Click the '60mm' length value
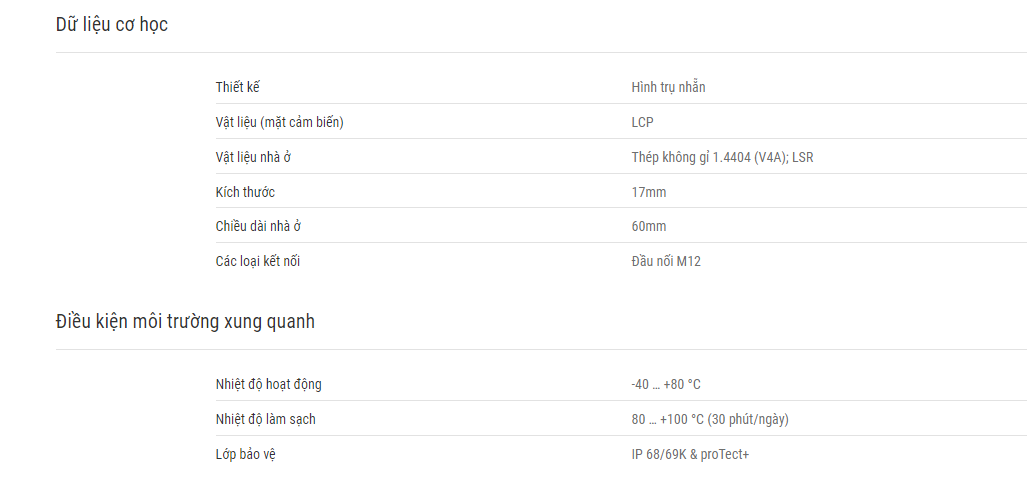 649,227
